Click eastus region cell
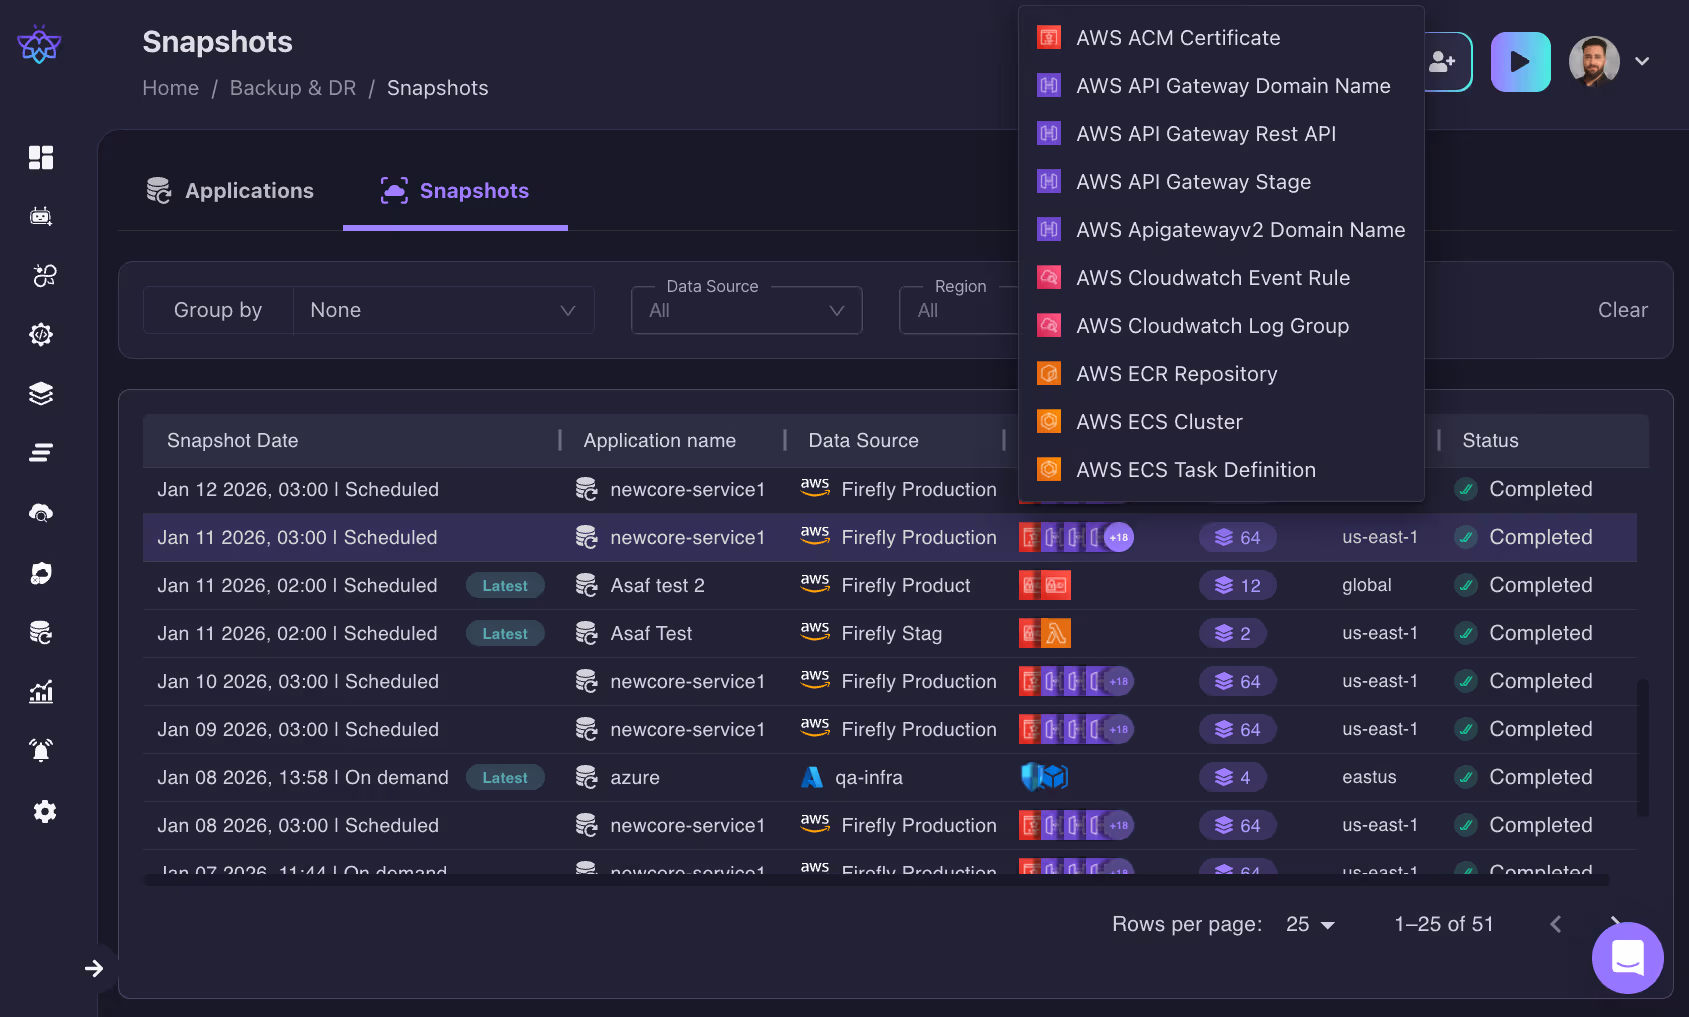This screenshot has height=1017, width=1689. tap(1369, 777)
